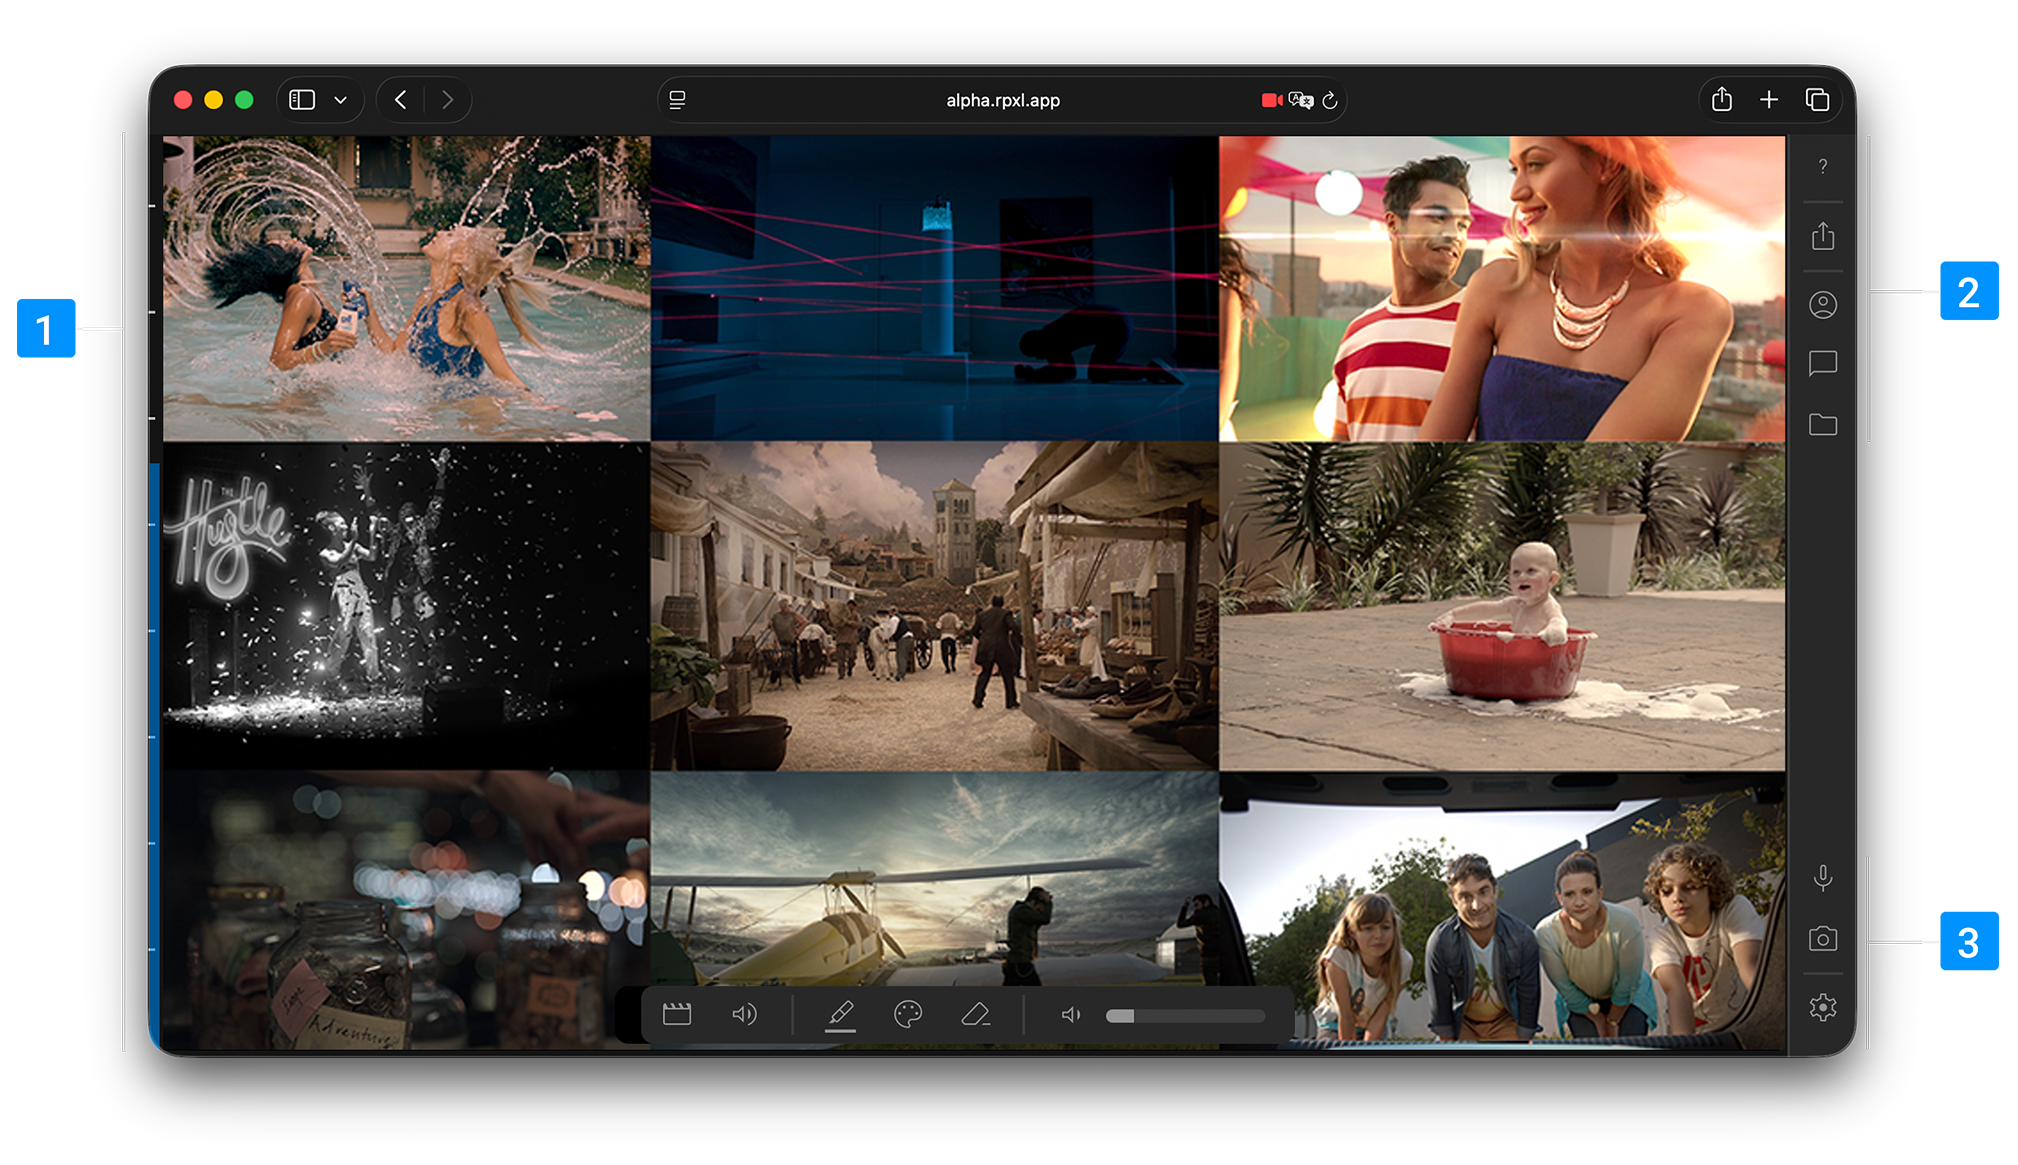Select the eraser tool
Image resolution: width=2018 pixels, height=1165 pixels.
tap(975, 1014)
